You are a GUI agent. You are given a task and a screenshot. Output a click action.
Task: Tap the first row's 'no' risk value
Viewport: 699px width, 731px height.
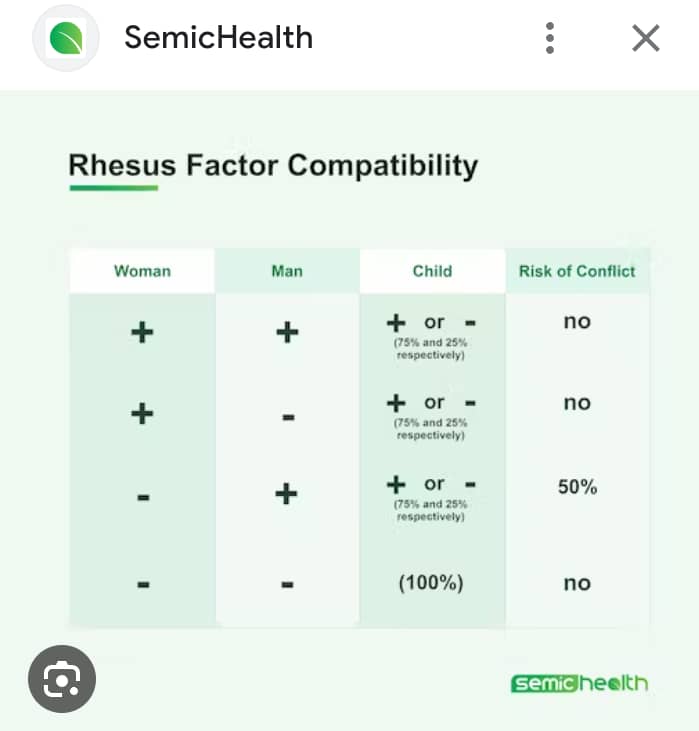(577, 322)
